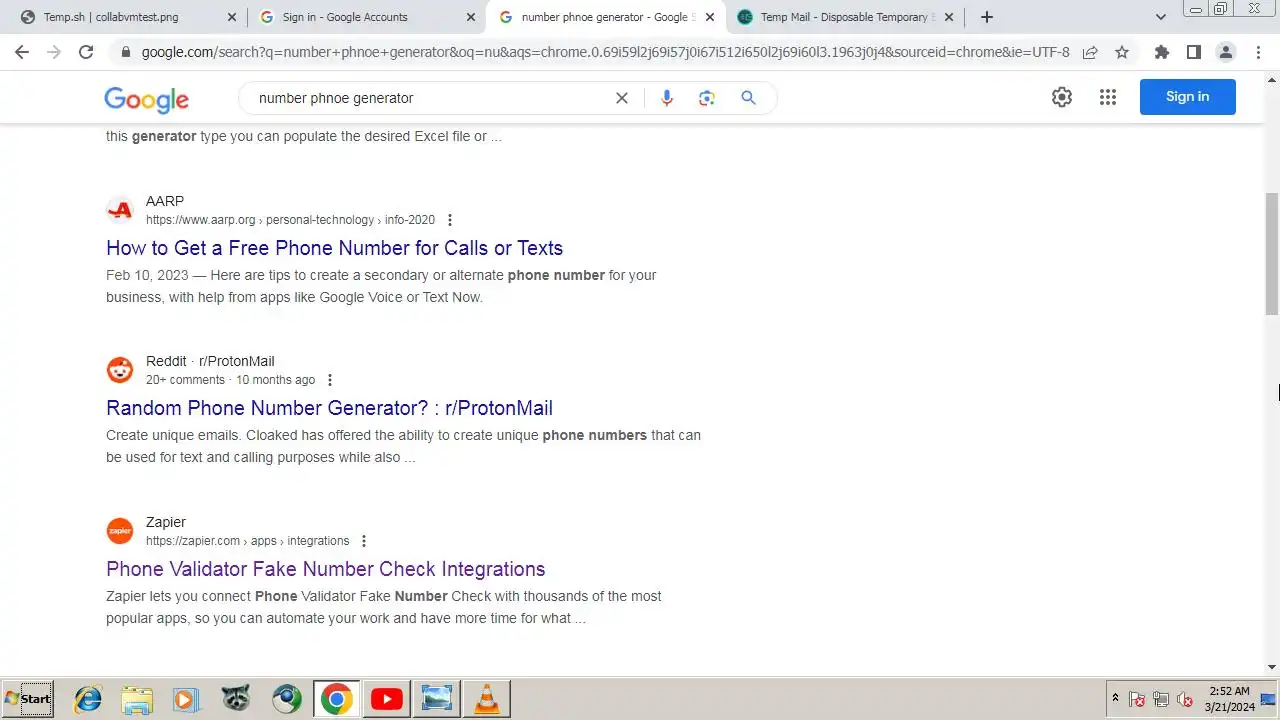Screen dimensions: 1280x720
Task: Open the YouTube taskbar shortcut
Action: point(387,699)
